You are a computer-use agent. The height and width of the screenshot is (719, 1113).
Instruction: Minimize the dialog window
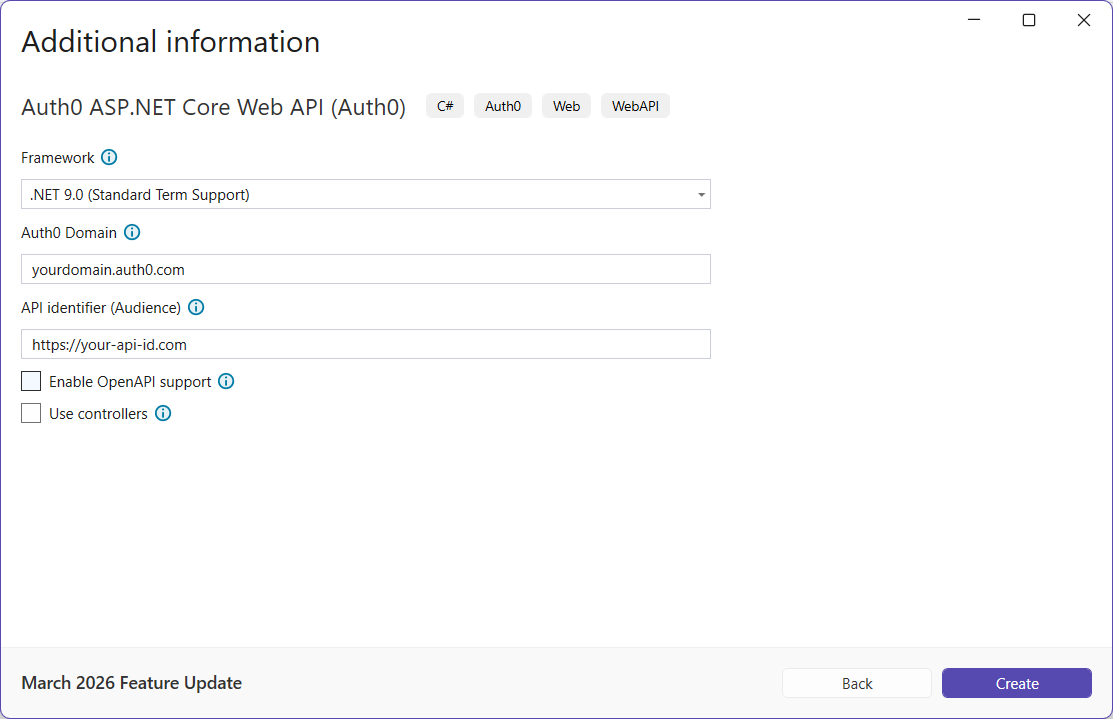pos(974,20)
